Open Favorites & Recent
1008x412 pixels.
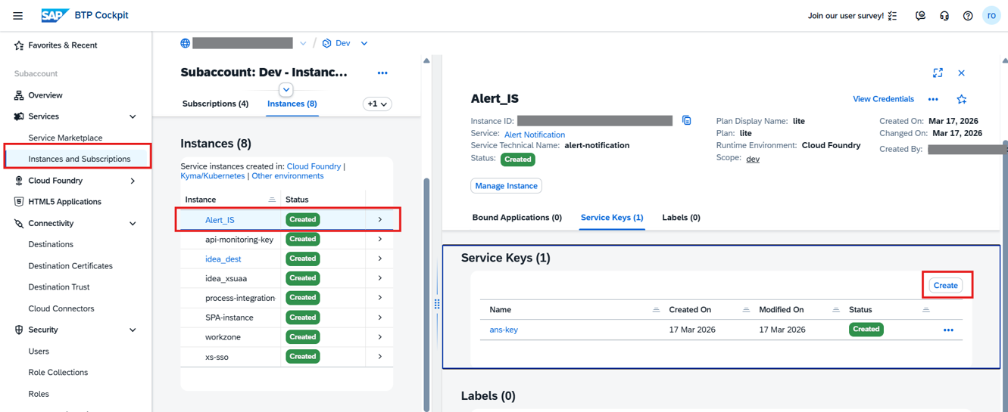62,46
